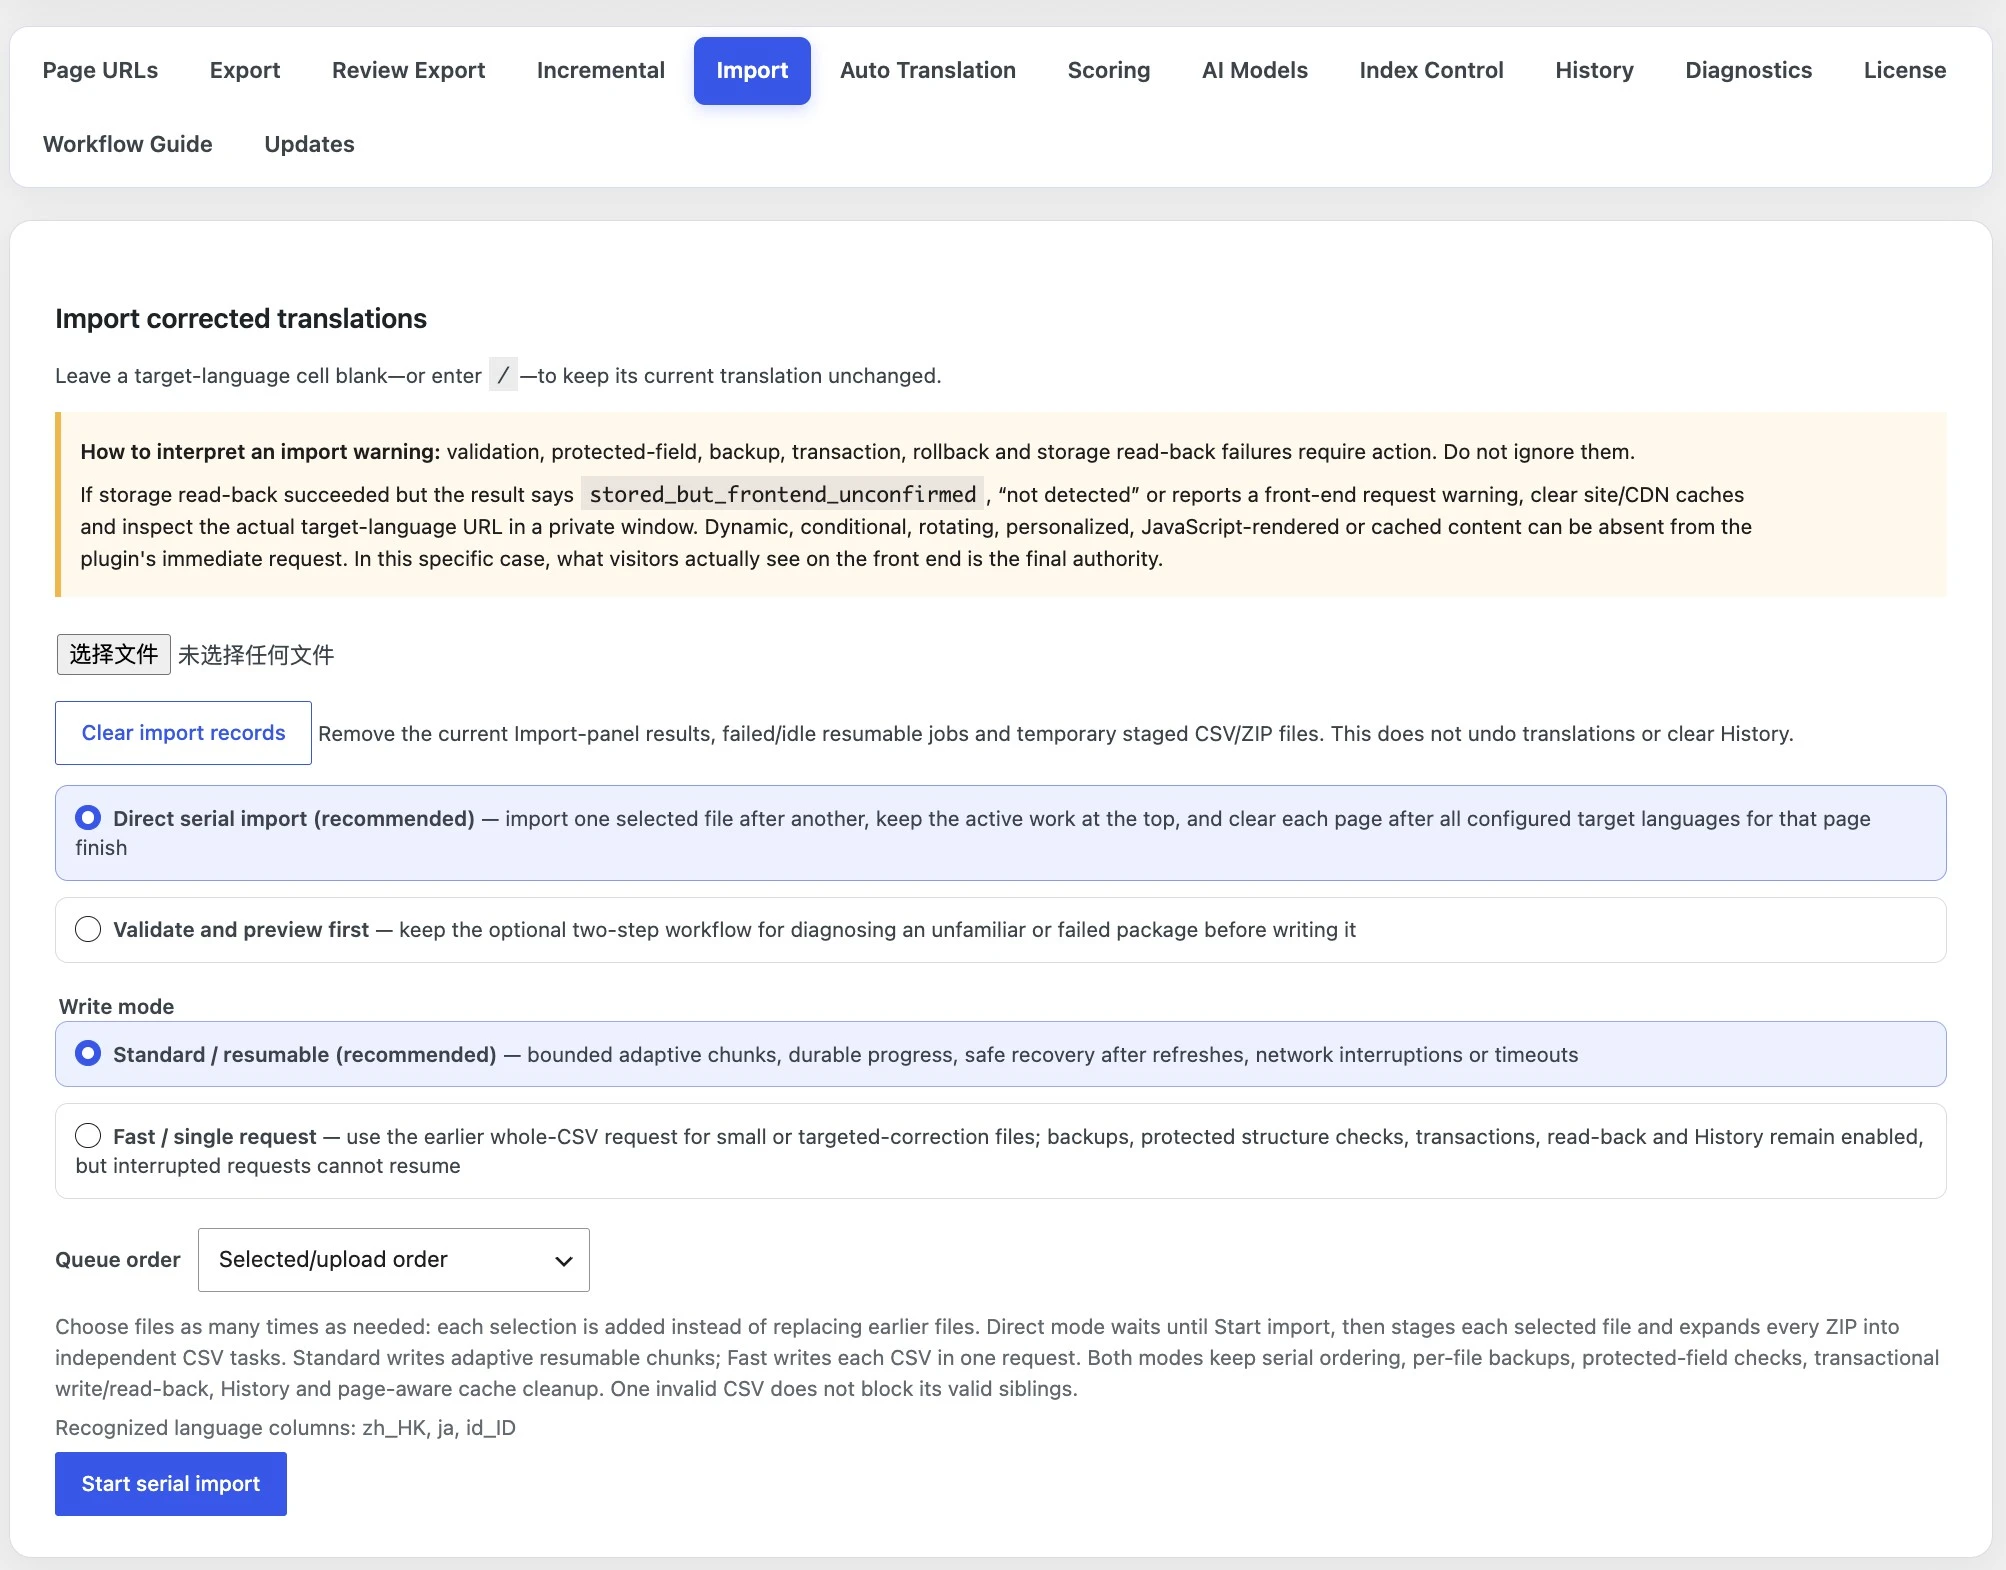Open the AI Models tab
The width and height of the screenshot is (2006, 1570).
(x=1255, y=70)
